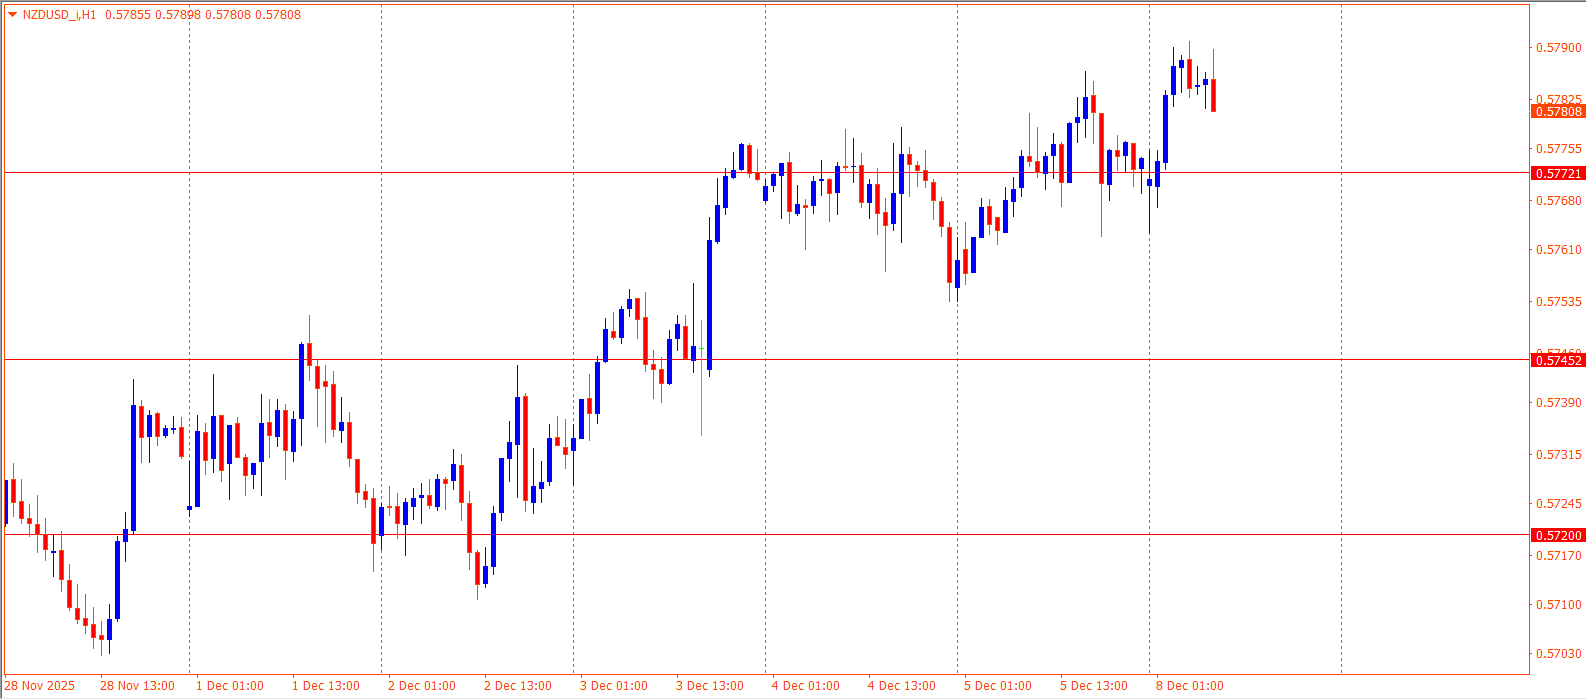The height and width of the screenshot is (700, 1586).
Task: Click the 28 Nov 13:00 time label
Action: [x=137, y=686]
